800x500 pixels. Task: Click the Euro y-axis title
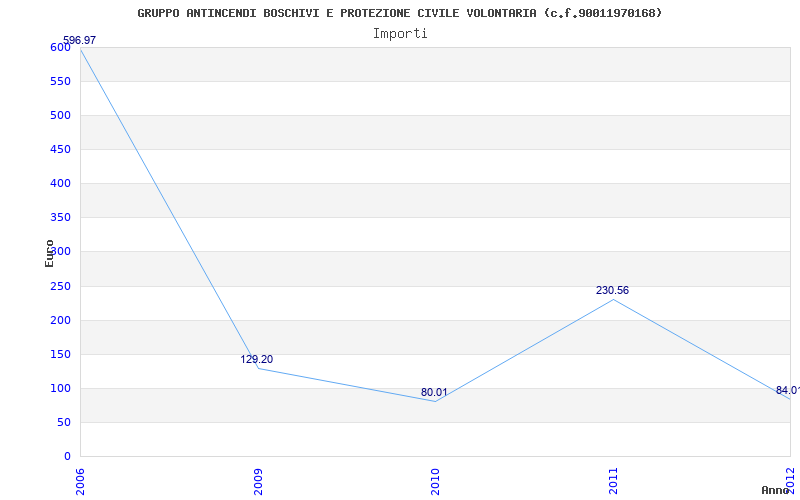(49, 253)
